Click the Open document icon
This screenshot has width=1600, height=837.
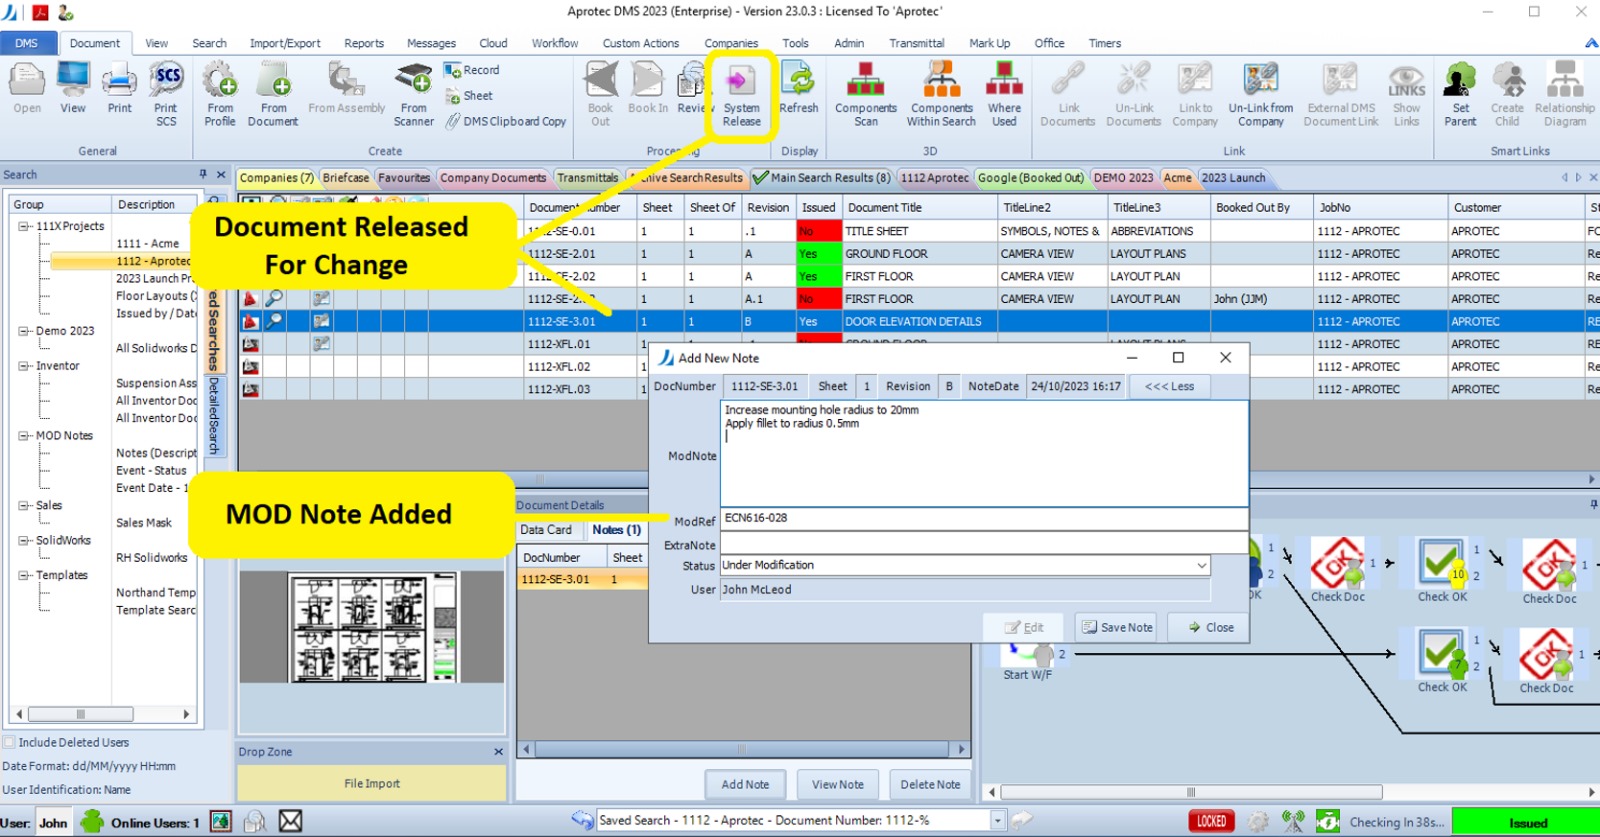click(27, 88)
